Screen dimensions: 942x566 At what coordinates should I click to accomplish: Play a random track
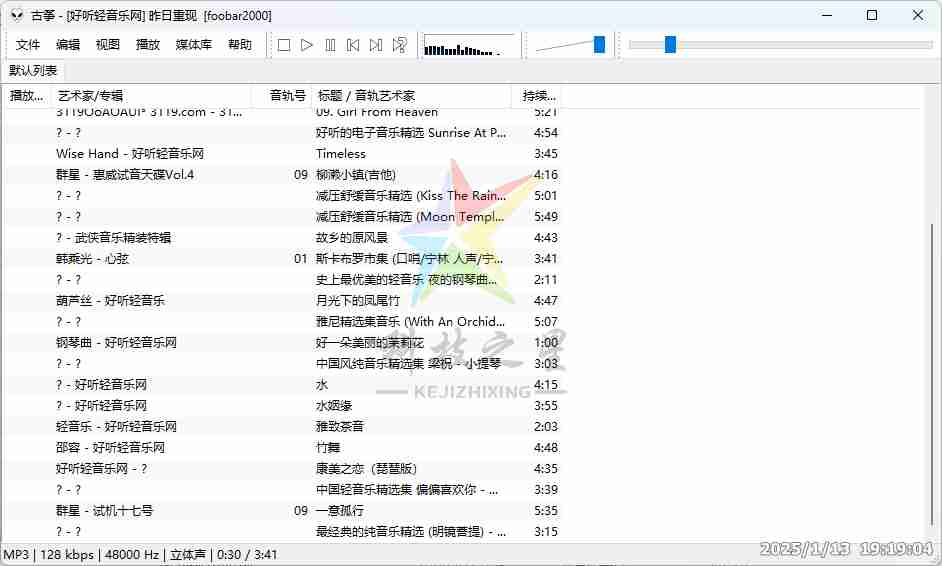coord(399,45)
